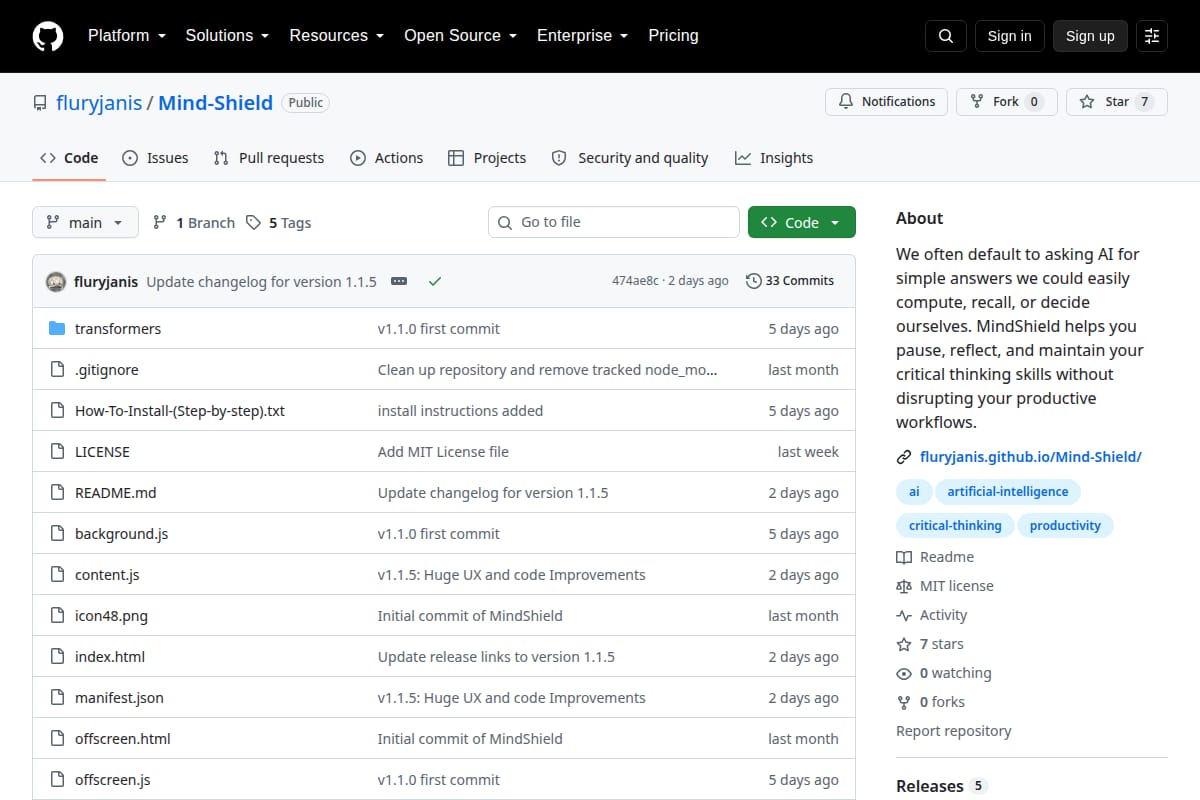Click the fork icon beside 0 forks
Image resolution: width=1200 pixels, height=800 pixels.
click(904, 702)
